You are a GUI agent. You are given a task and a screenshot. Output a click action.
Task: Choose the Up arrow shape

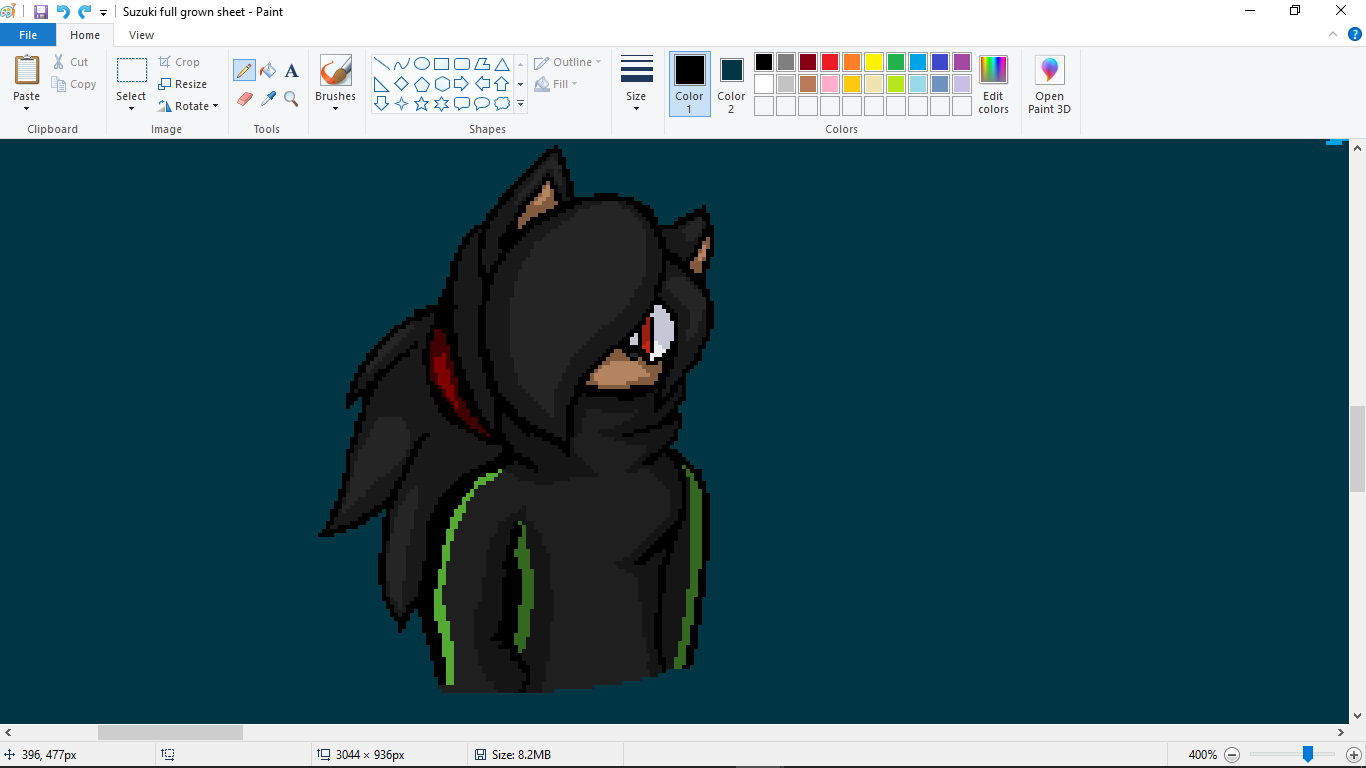pos(502,84)
